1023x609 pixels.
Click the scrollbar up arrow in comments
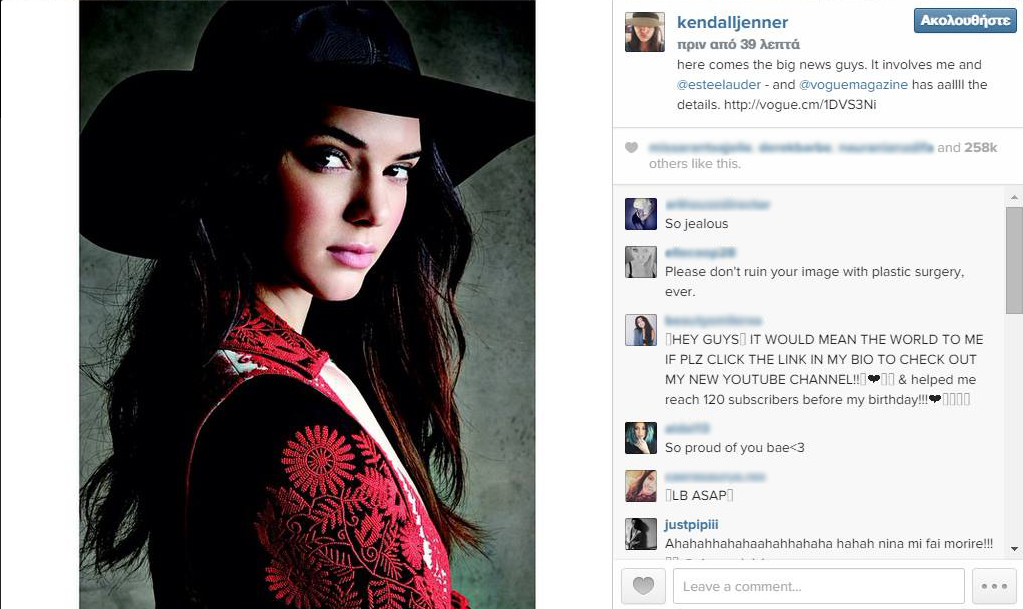[1014, 197]
